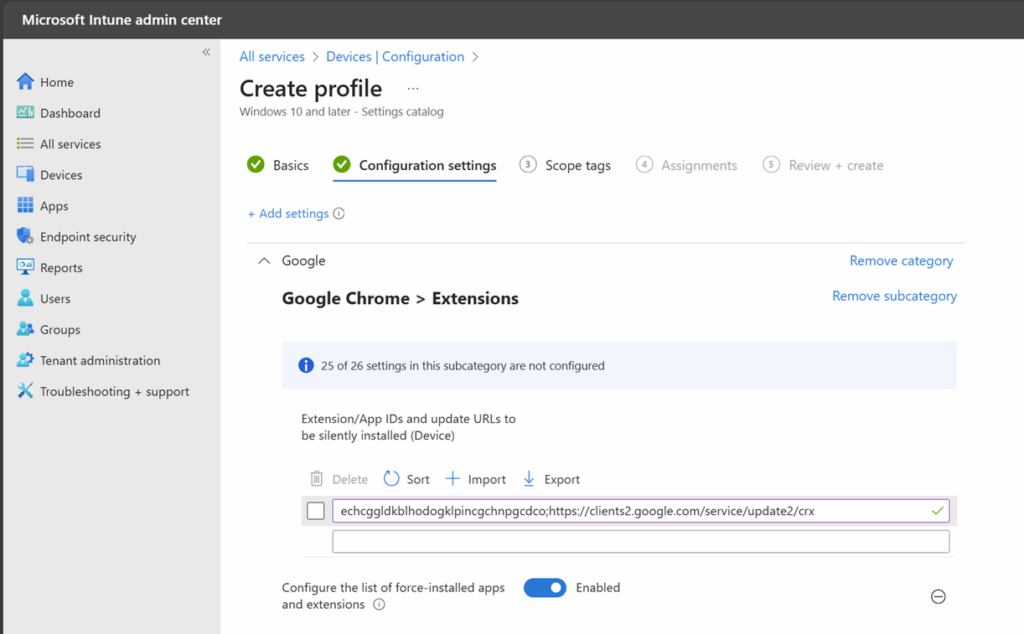Select the Troubleshooting + support tools icon
The image size is (1024, 634).
tap(25, 390)
